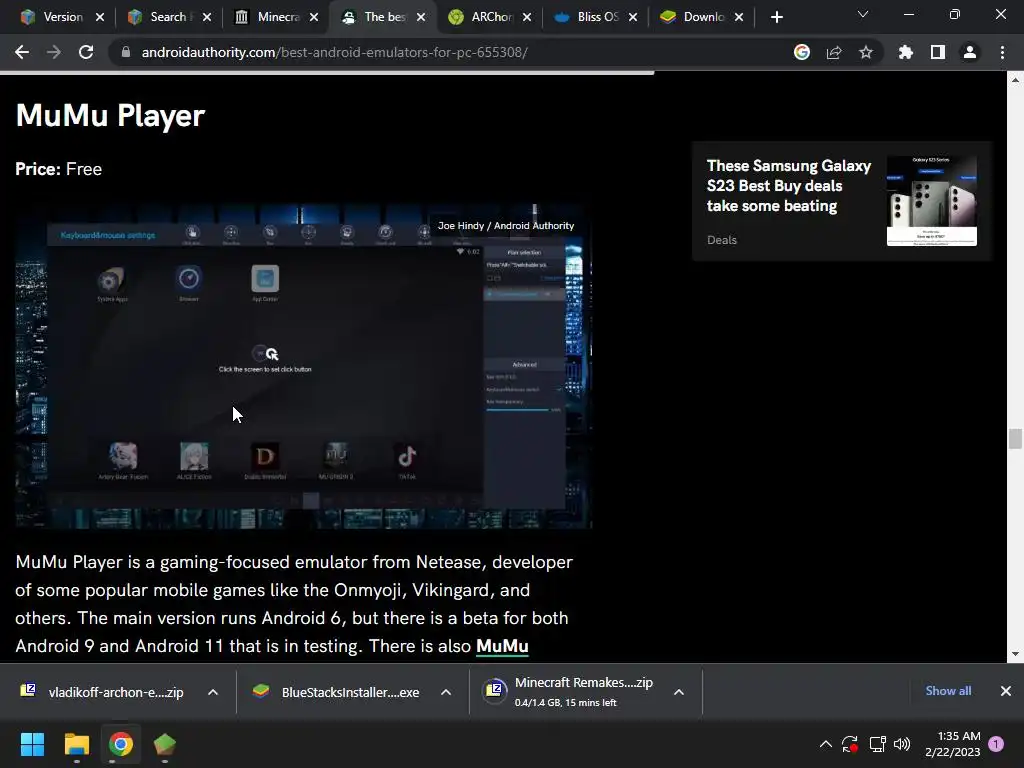1024x768 pixels.
Task: Open the Samsung Galaxy S23 deals article
Action: pos(788,185)
